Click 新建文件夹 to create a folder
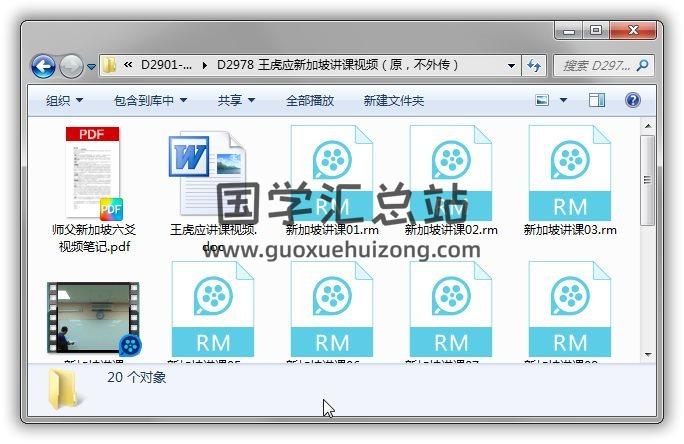684x444 pixels. click(x=393, y=101)
